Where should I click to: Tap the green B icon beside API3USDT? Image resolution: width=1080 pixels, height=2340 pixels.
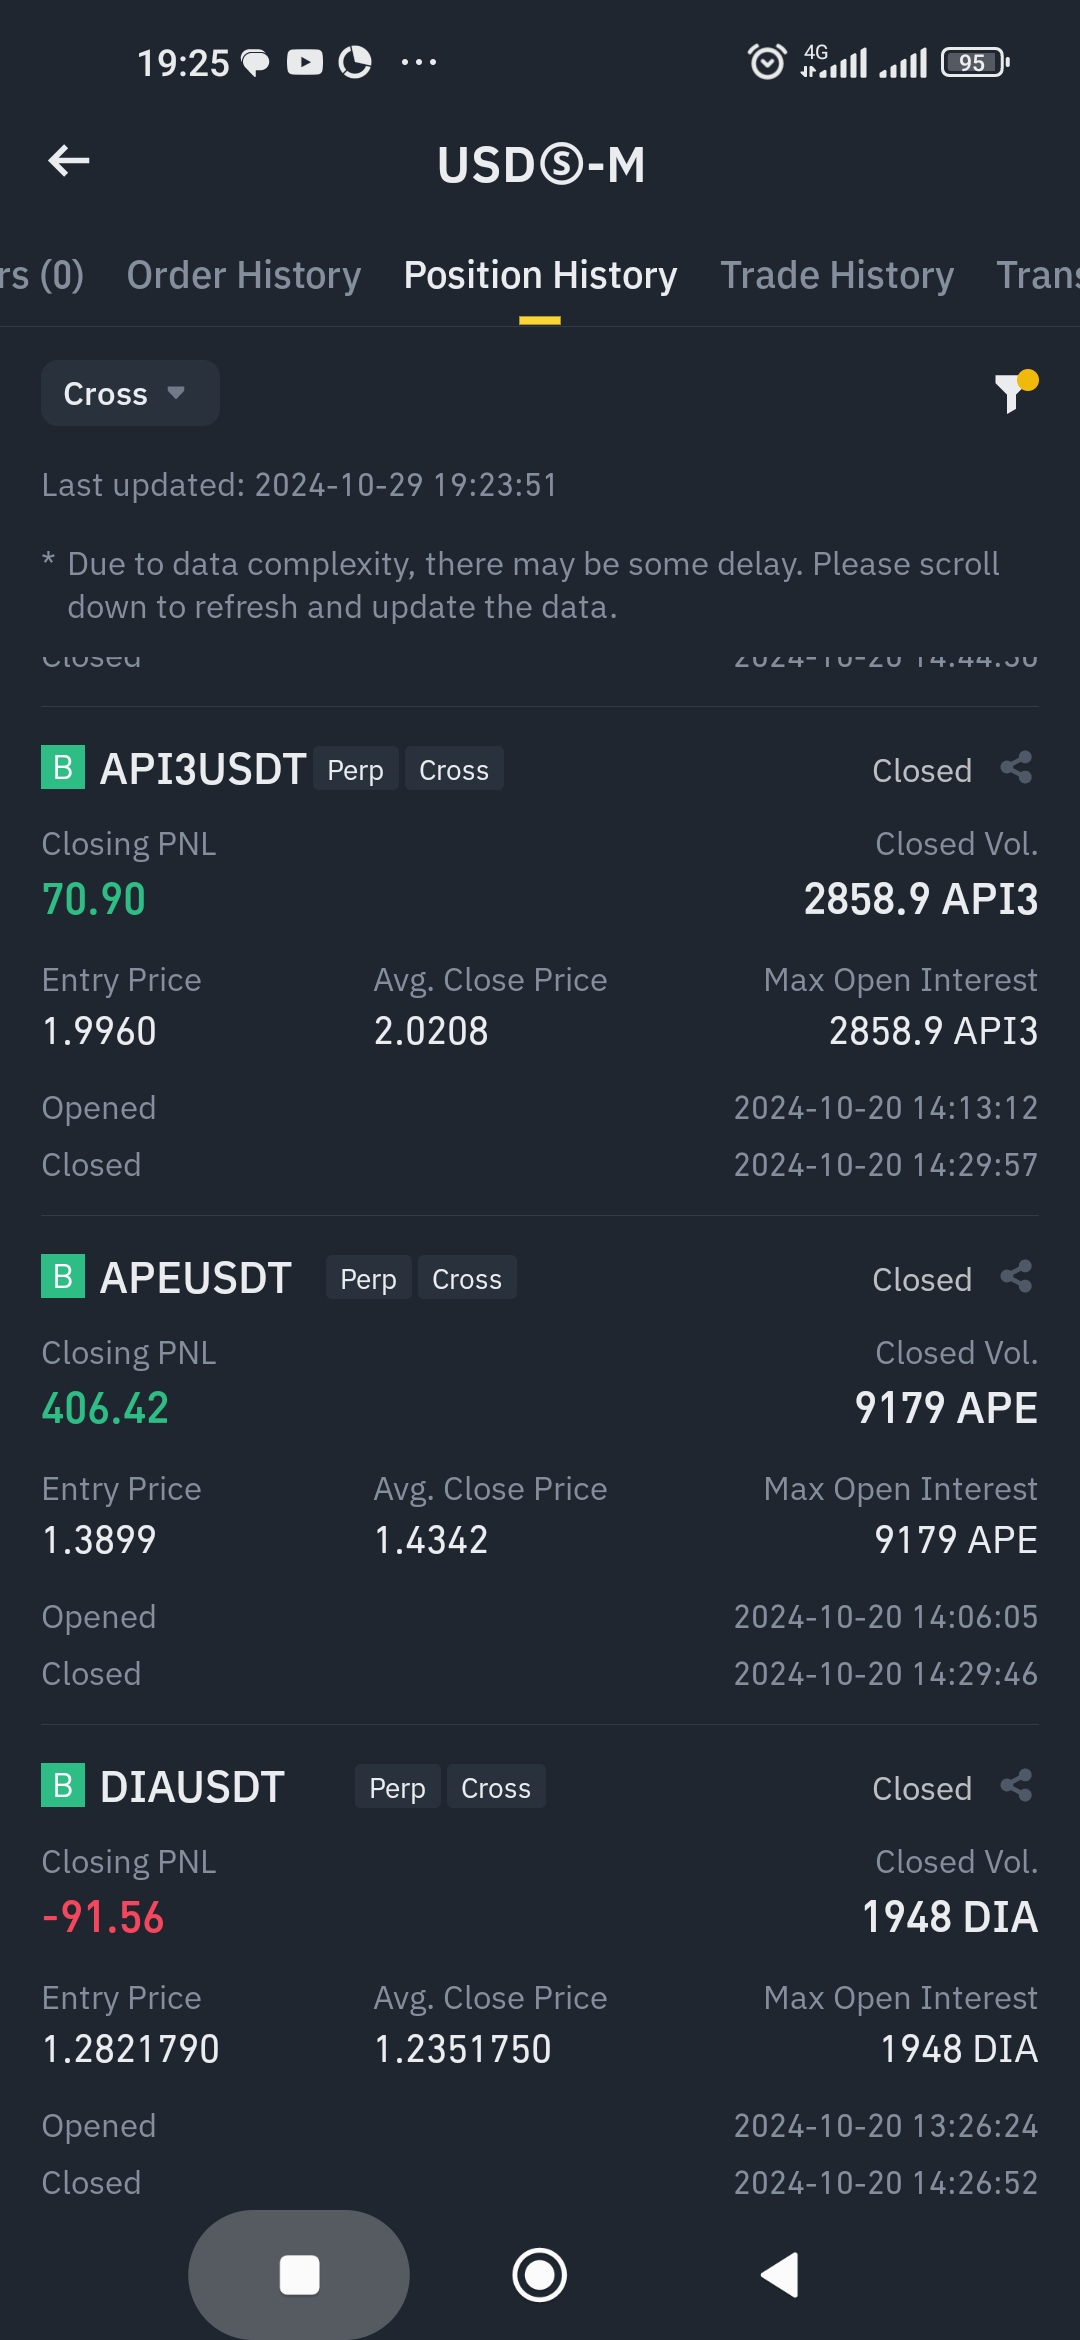[63, 768]
